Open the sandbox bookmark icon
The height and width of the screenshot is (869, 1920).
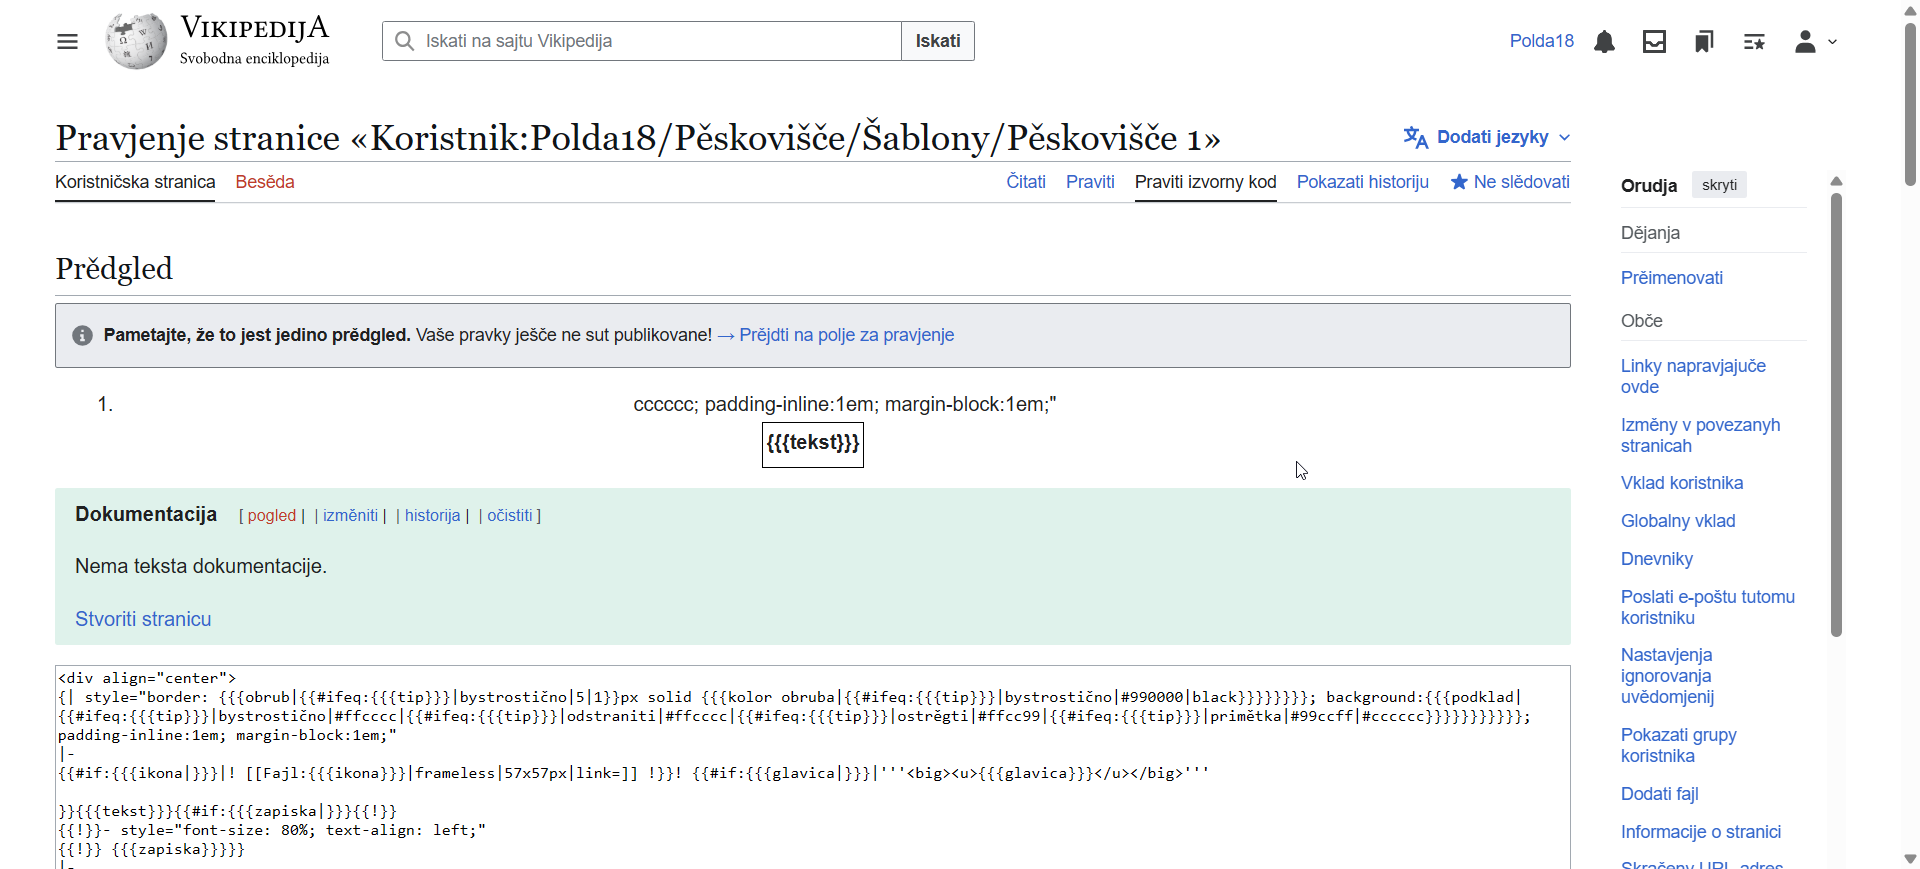tap(1704, 41)
